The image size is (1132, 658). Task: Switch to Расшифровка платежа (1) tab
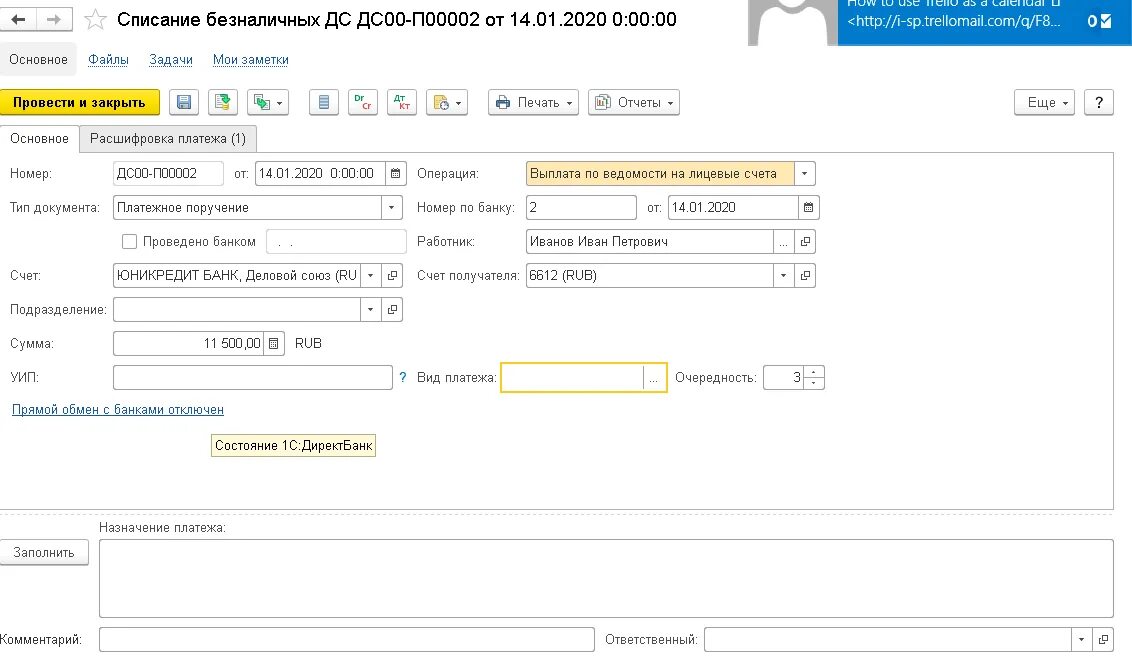click(167, 139)
